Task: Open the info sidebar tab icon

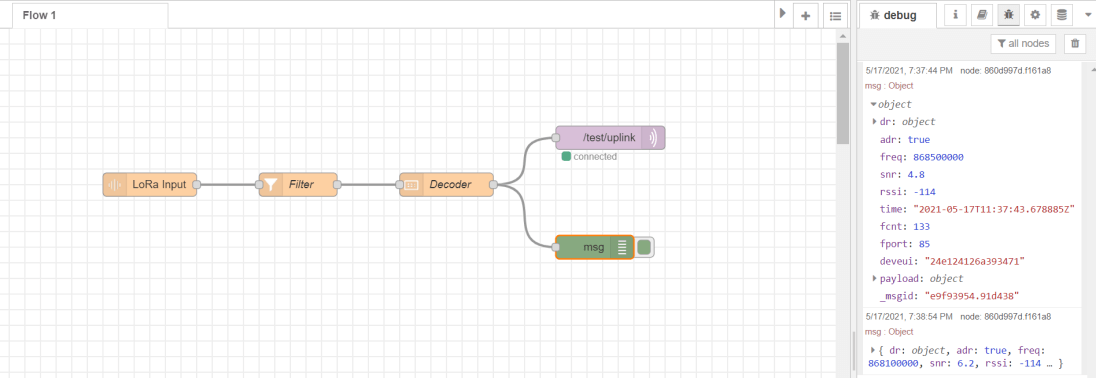Action: click(955, 15)
